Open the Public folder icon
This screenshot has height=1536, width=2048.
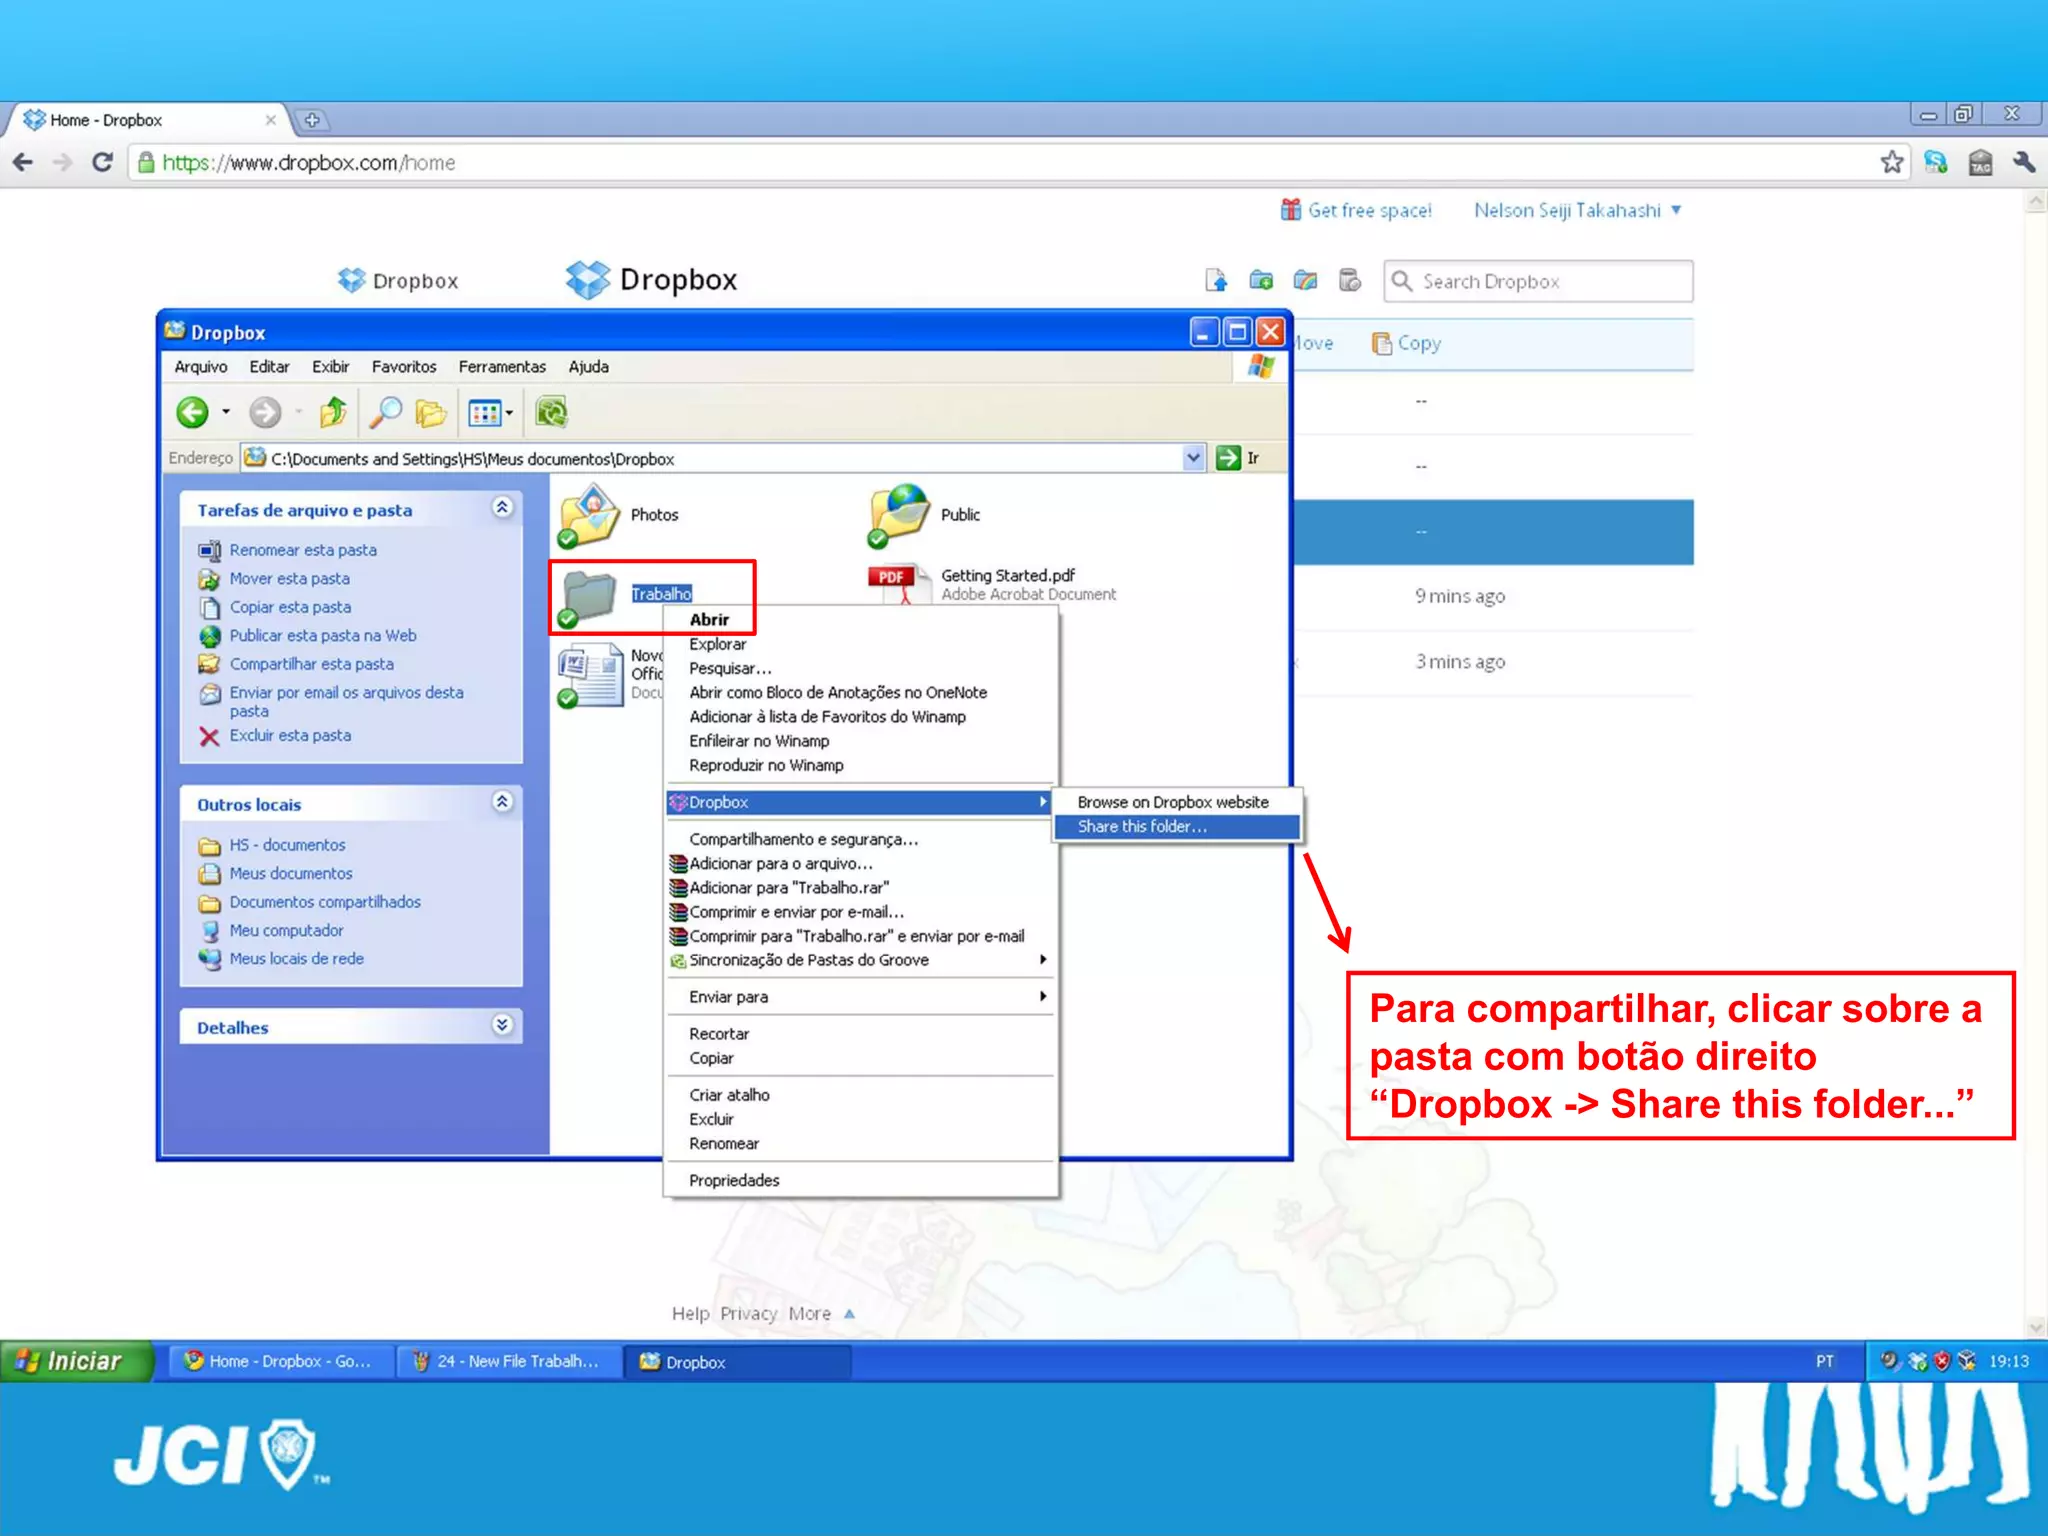tap(900, 515)
